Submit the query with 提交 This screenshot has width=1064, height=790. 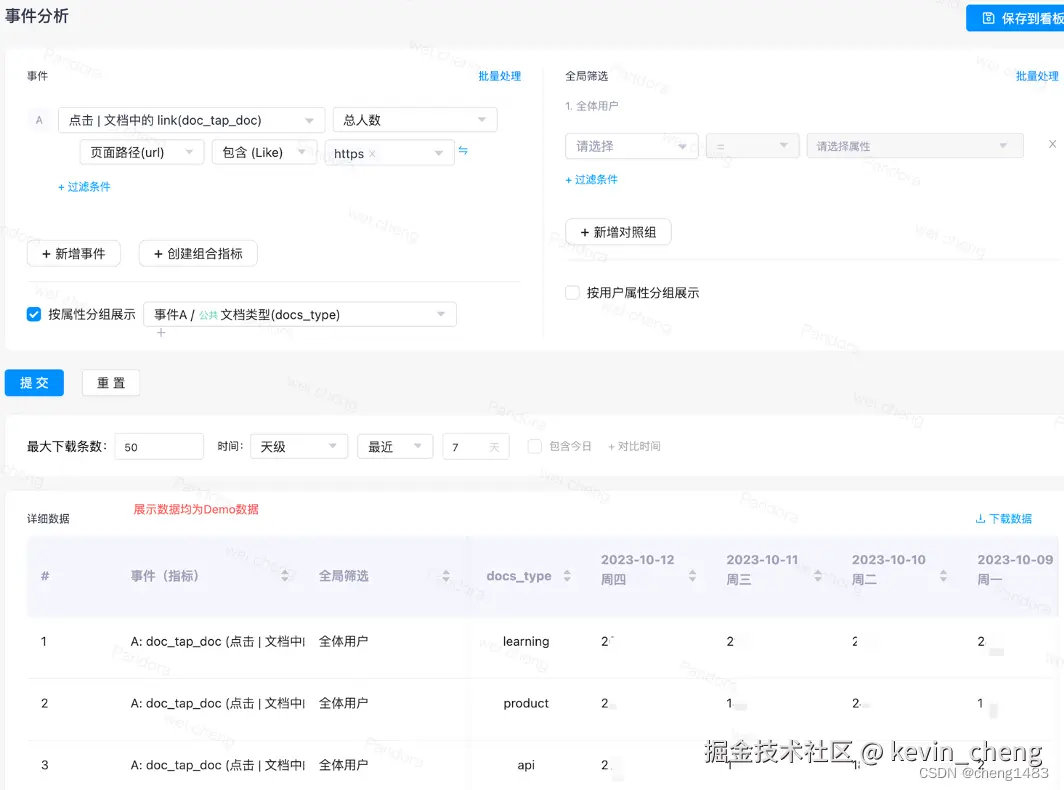35,383
